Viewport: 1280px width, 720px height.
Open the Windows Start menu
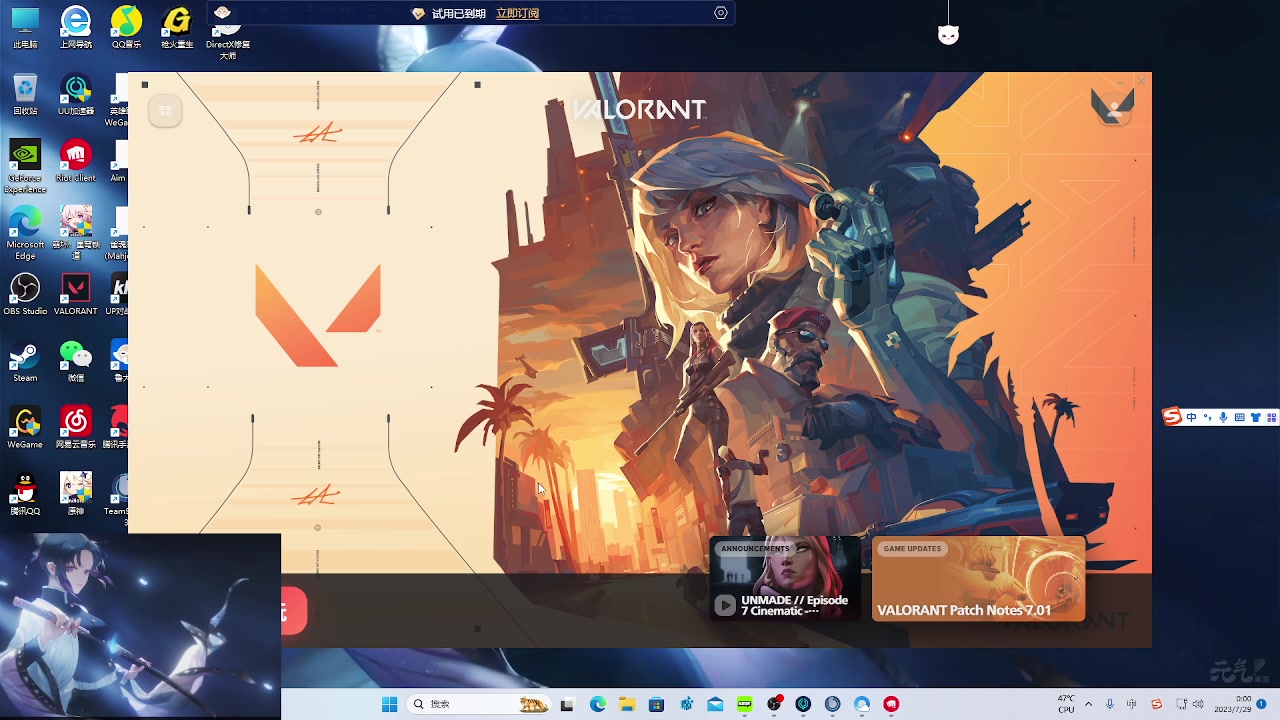(389, 704)
